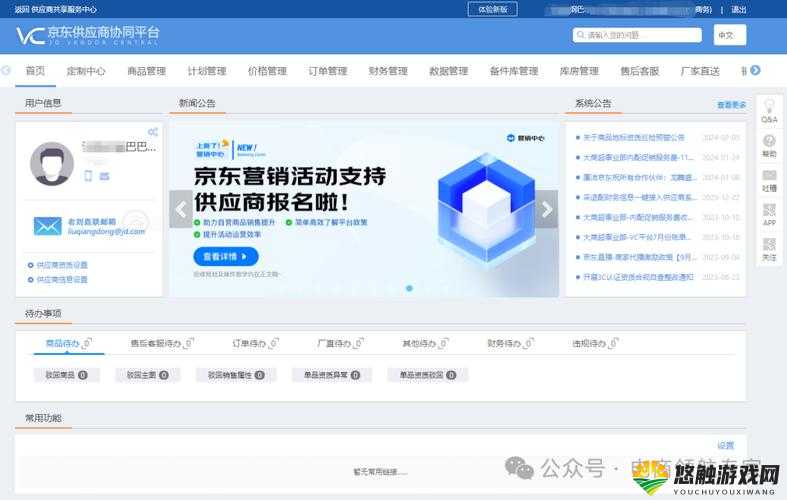Image resolution: width=787 pixels, height=500 pixels.
Task: Click the 京东营销活动支持 banner image
Action: click(364, 209)
